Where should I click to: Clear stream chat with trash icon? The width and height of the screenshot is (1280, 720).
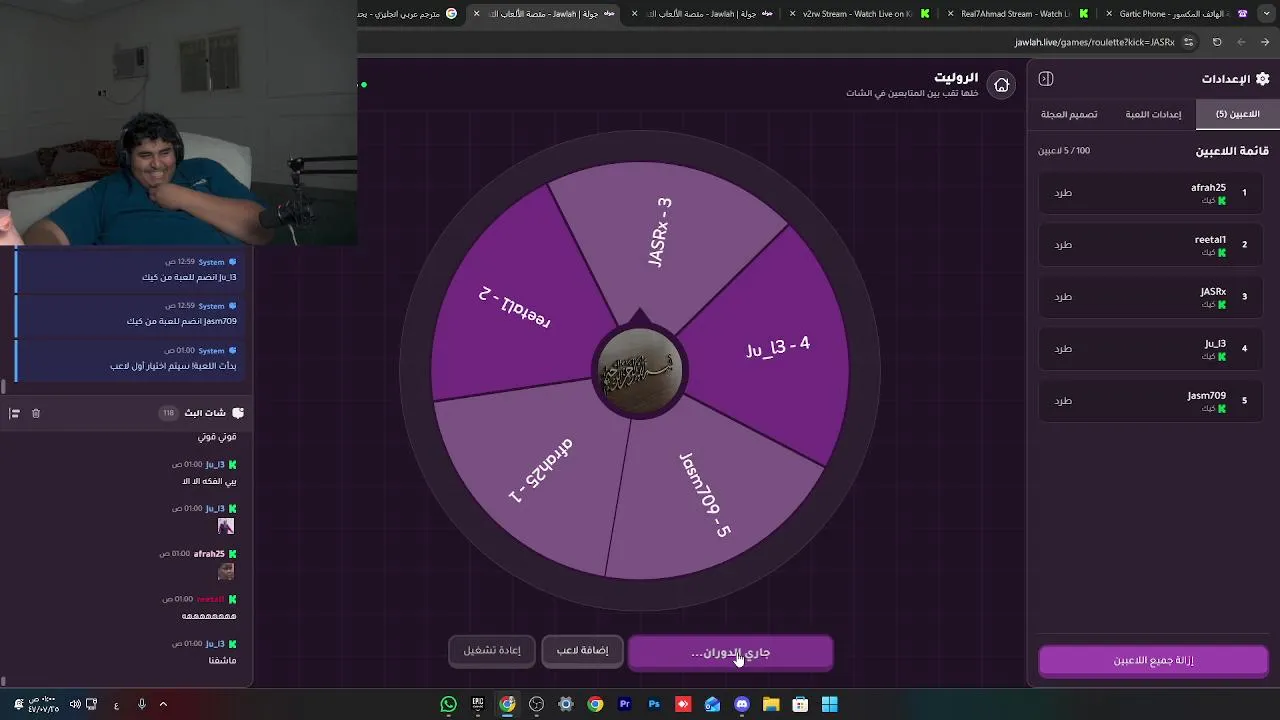(36, 413)
